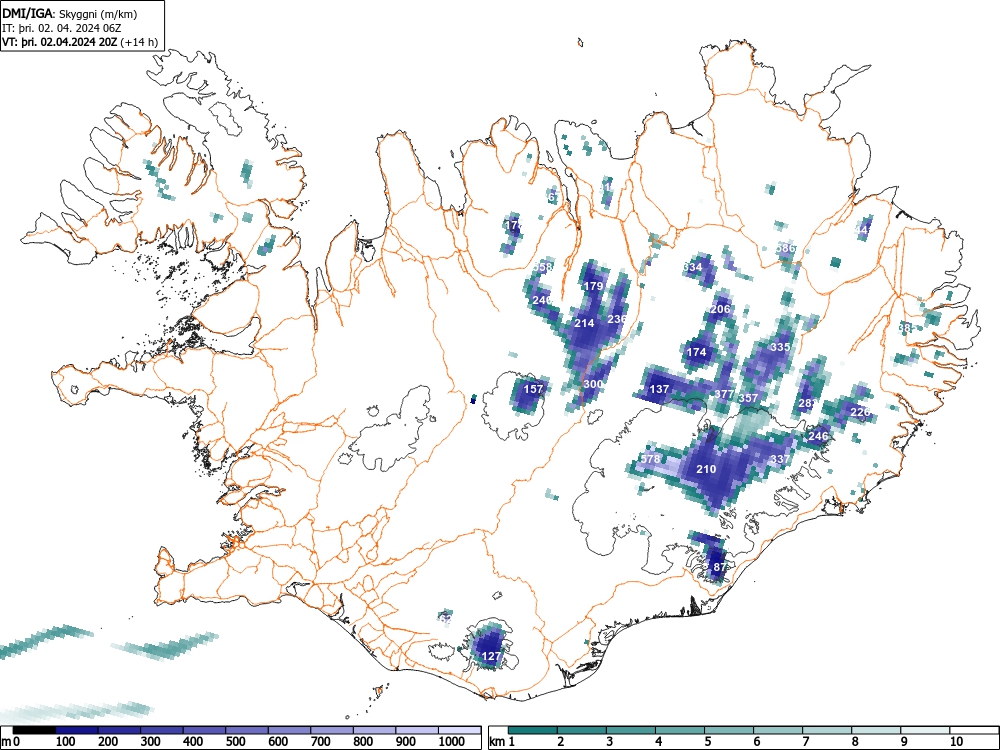Select the 'km' unit label of the legend
Screen dimensions: 1000x750
497,742
